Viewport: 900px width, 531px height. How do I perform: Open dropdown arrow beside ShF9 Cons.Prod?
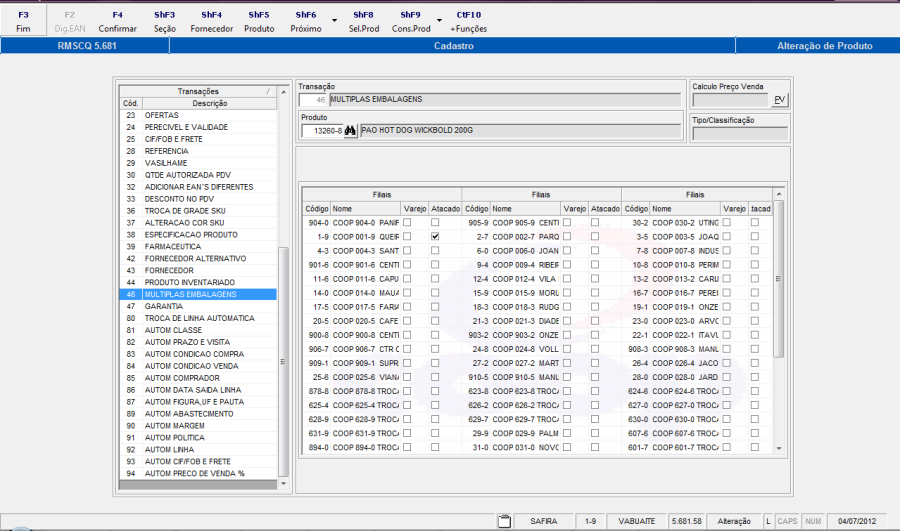click(439, 22)
